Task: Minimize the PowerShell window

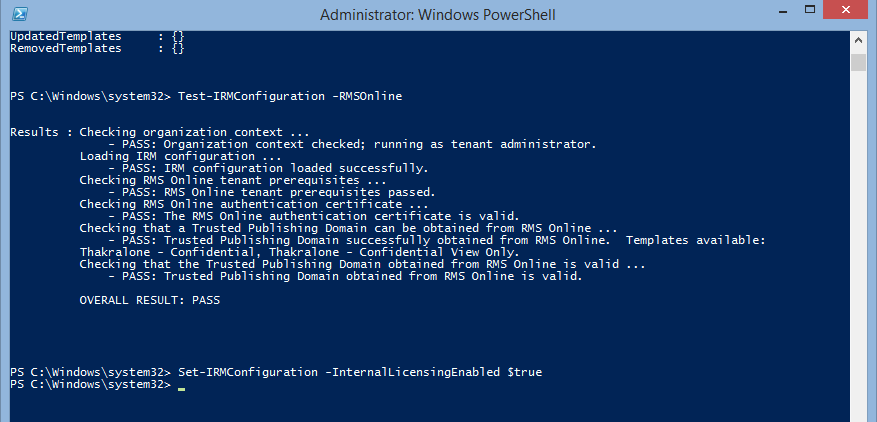Action: pyautogui.click(x=782, y=12)
